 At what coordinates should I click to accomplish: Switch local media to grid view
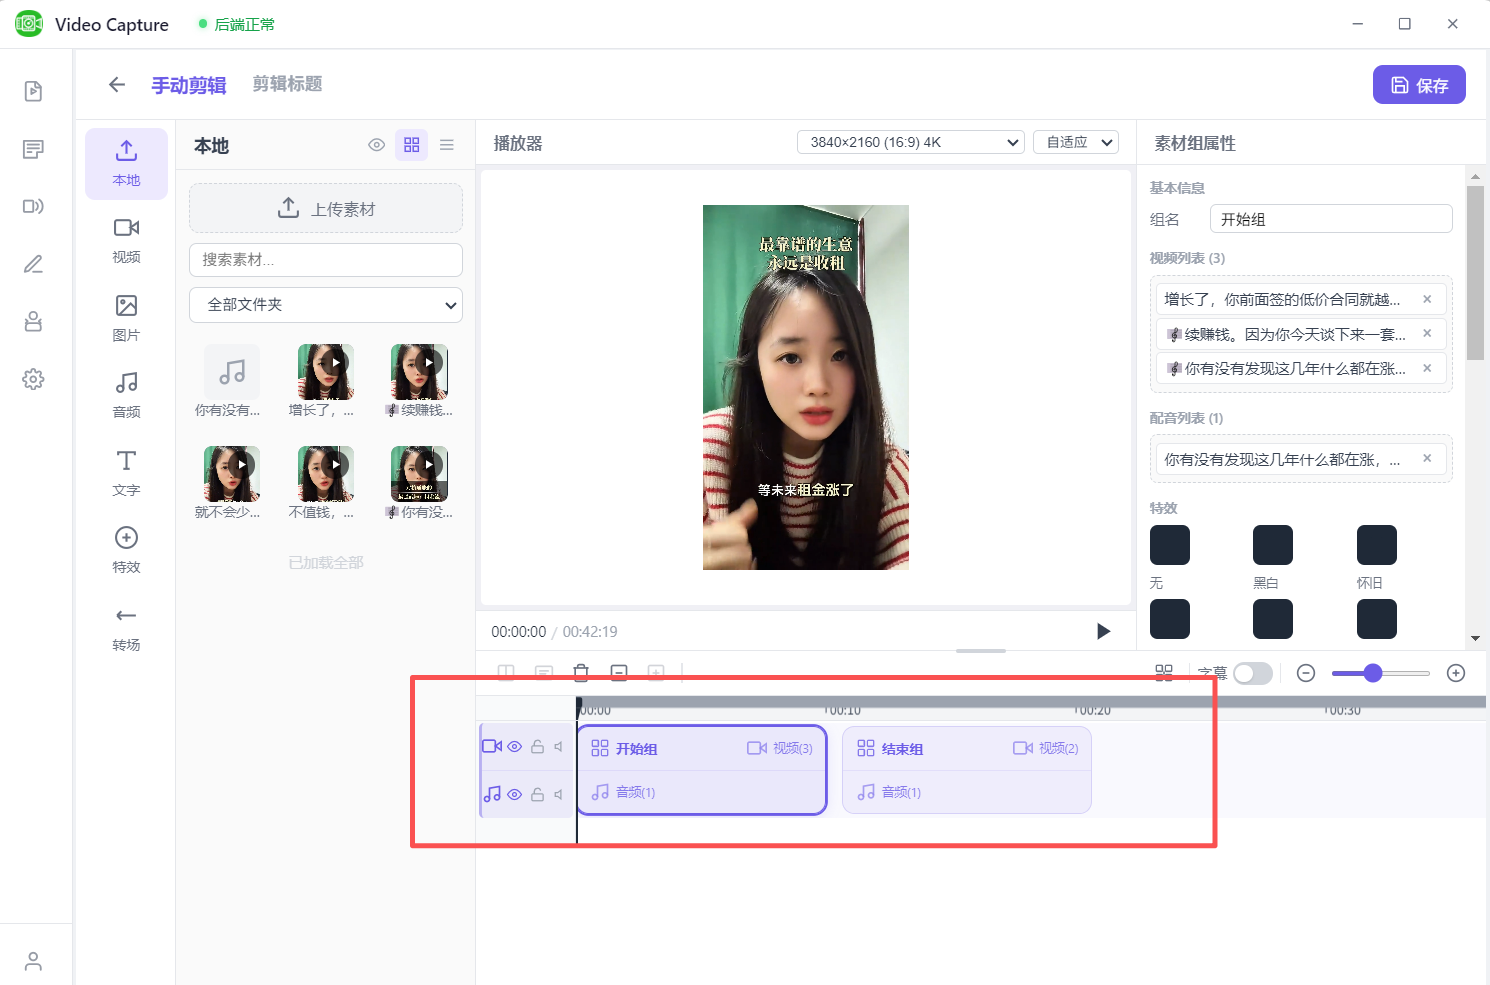[412, 145]
